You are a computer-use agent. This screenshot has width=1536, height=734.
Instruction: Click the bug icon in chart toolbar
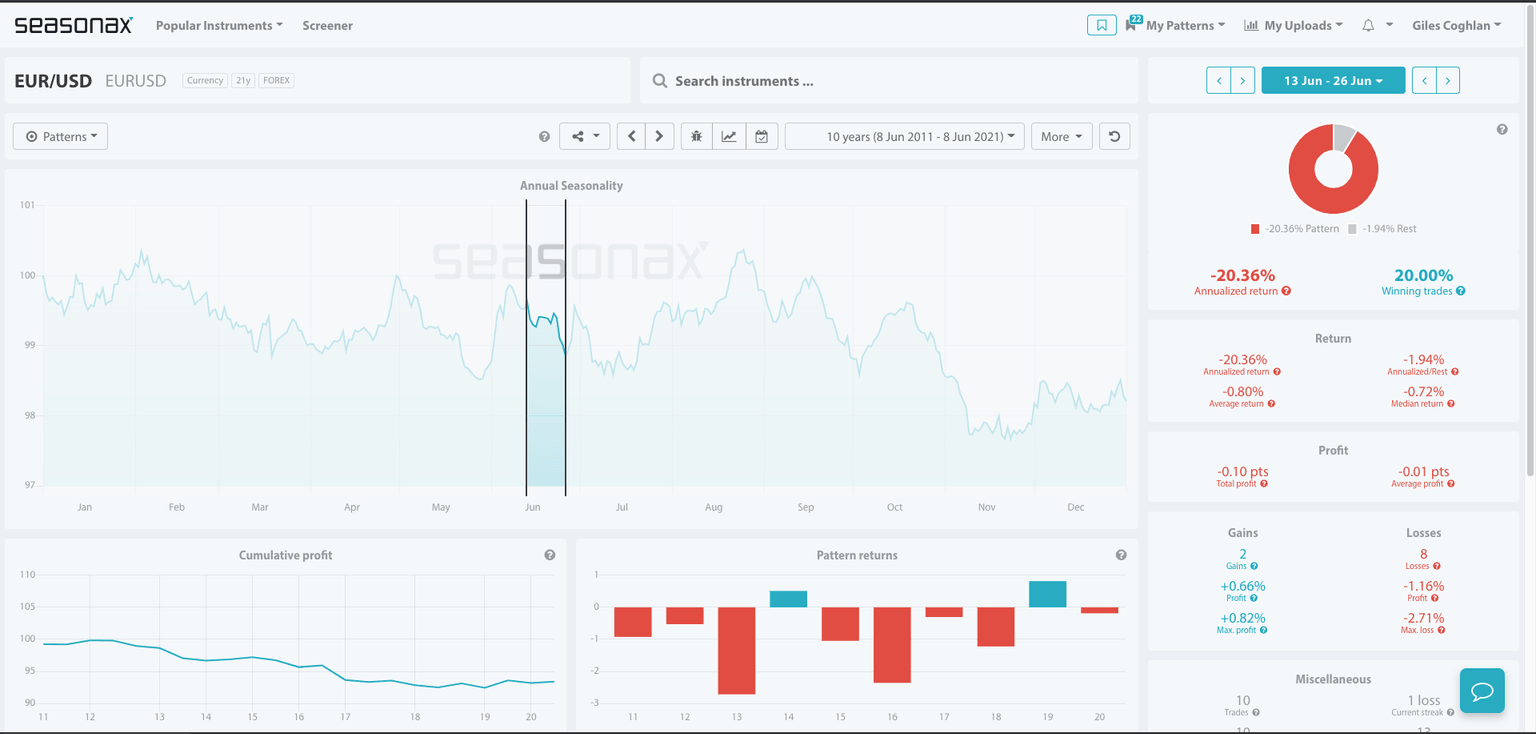coord(697,136)
